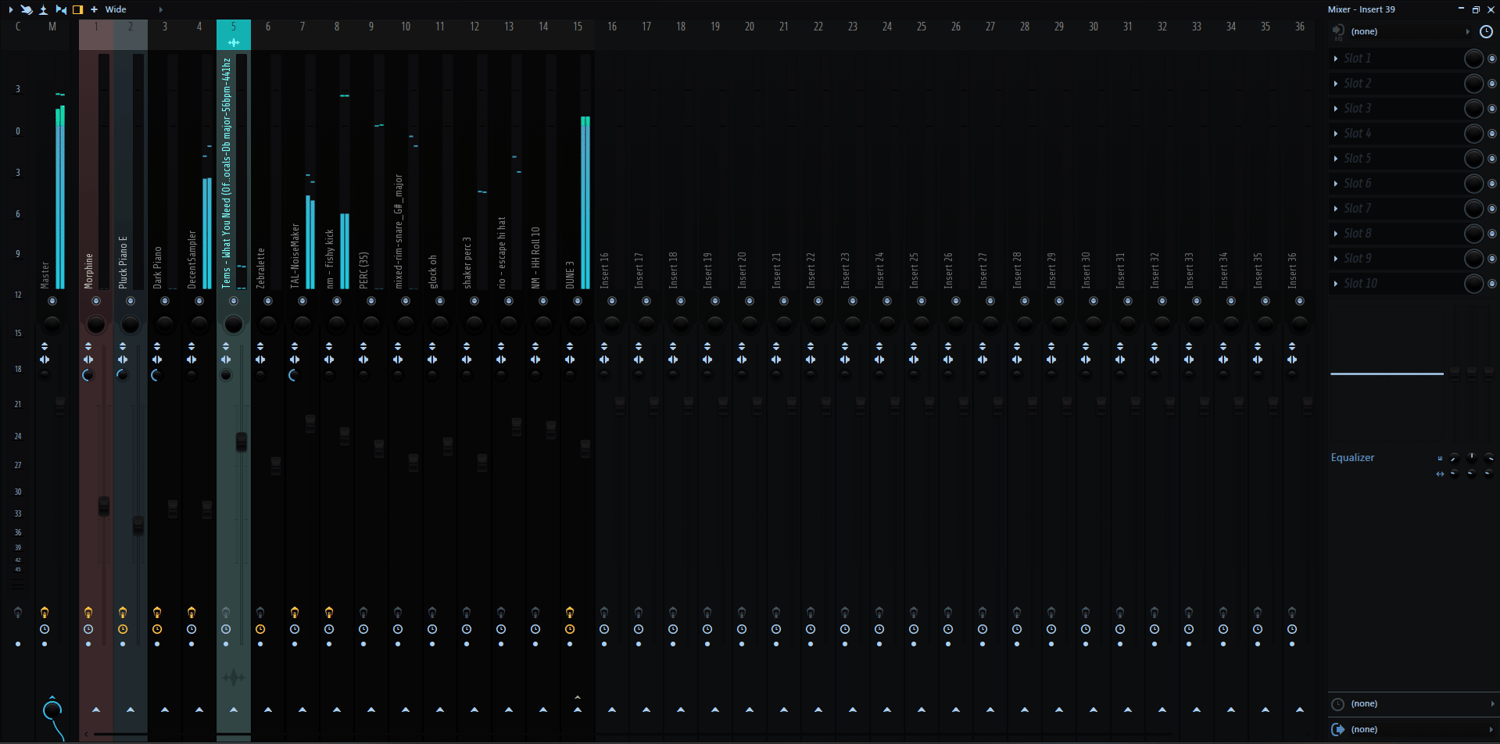Disable Slot 5 enable LED
The height and width of the screenshot is (744, 1500).
(1492, 159)
